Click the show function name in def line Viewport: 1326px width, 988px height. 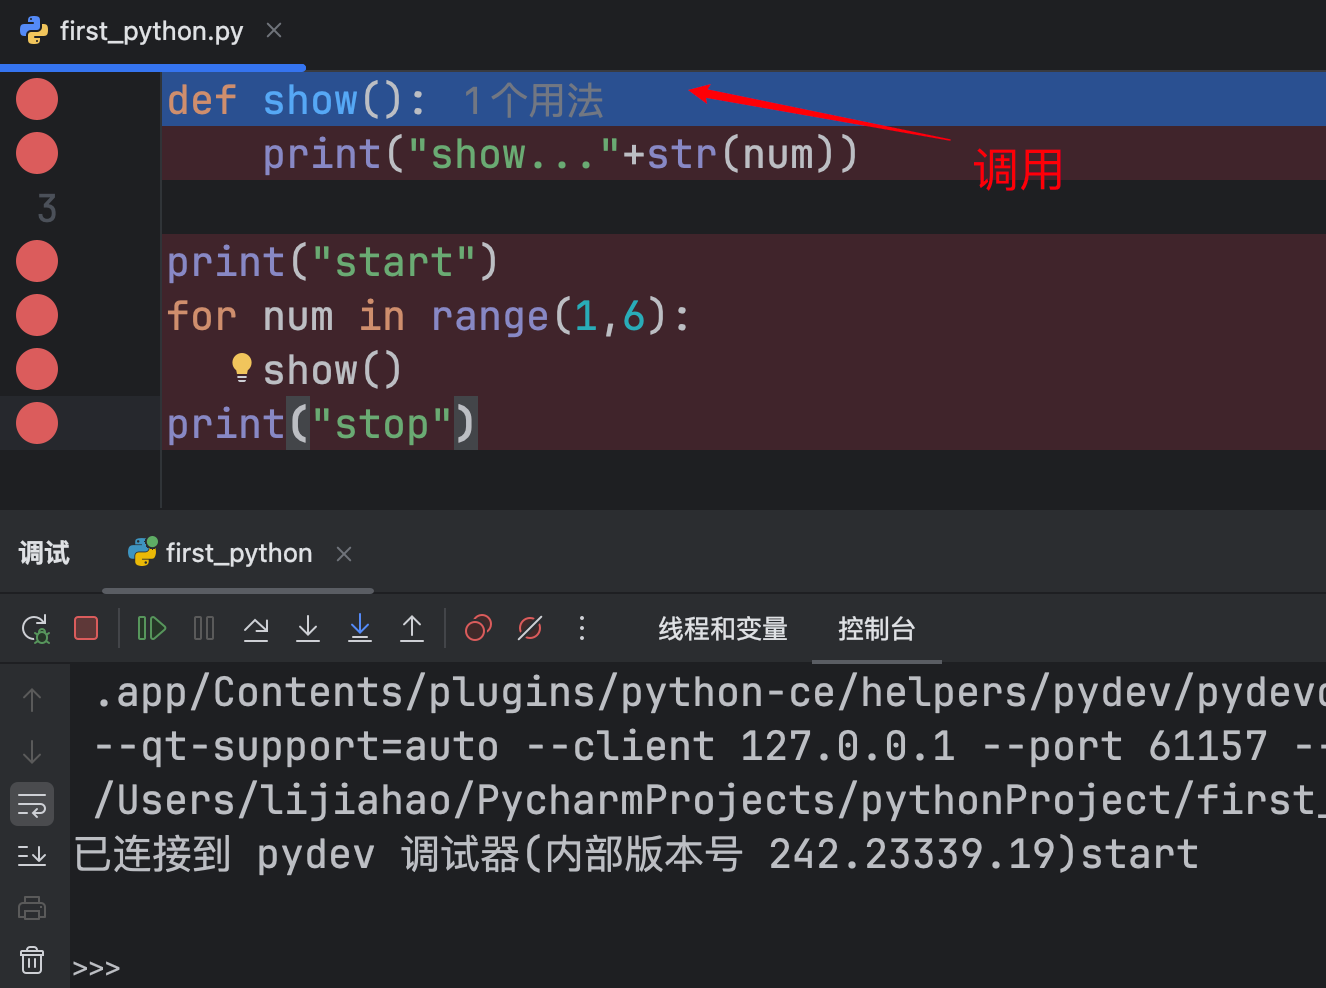pyautogui.click(x=310, y=100)
